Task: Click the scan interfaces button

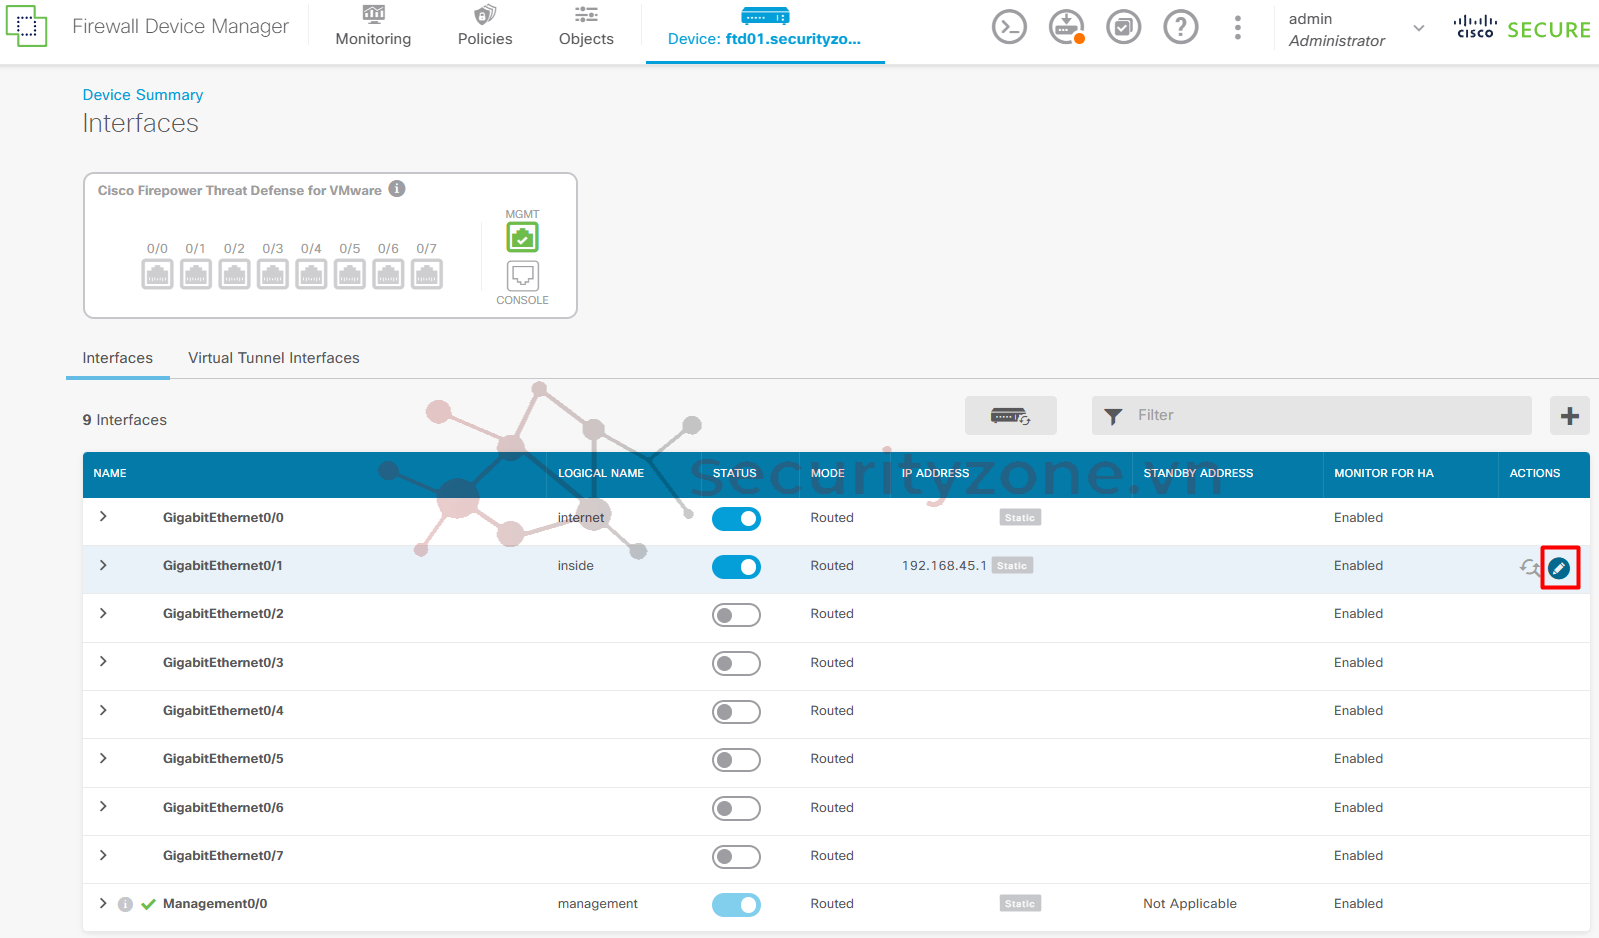Action: coord(1010,416)
